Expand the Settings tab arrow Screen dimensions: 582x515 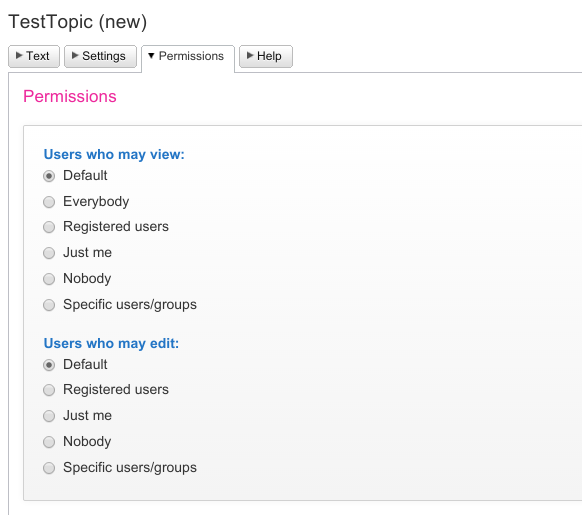[x=75, y=55]
